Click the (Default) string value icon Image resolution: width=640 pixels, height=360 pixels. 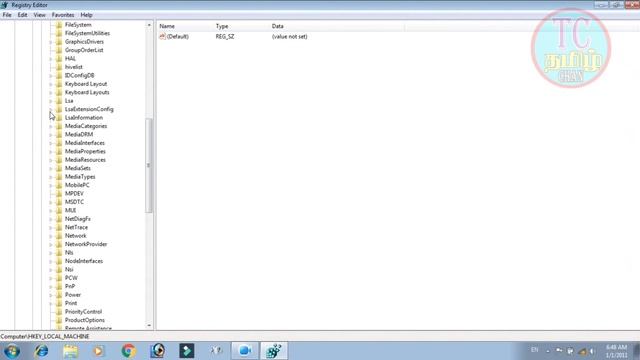point(162,37)
